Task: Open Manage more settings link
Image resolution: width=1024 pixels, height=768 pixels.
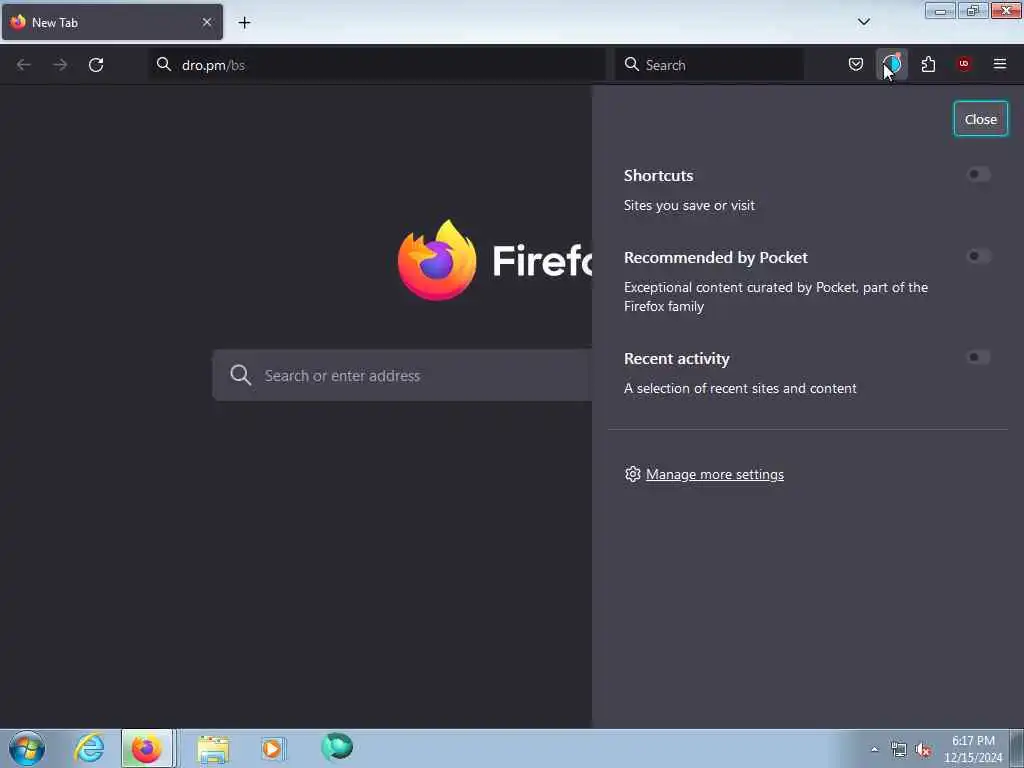Action: [714, 474]
